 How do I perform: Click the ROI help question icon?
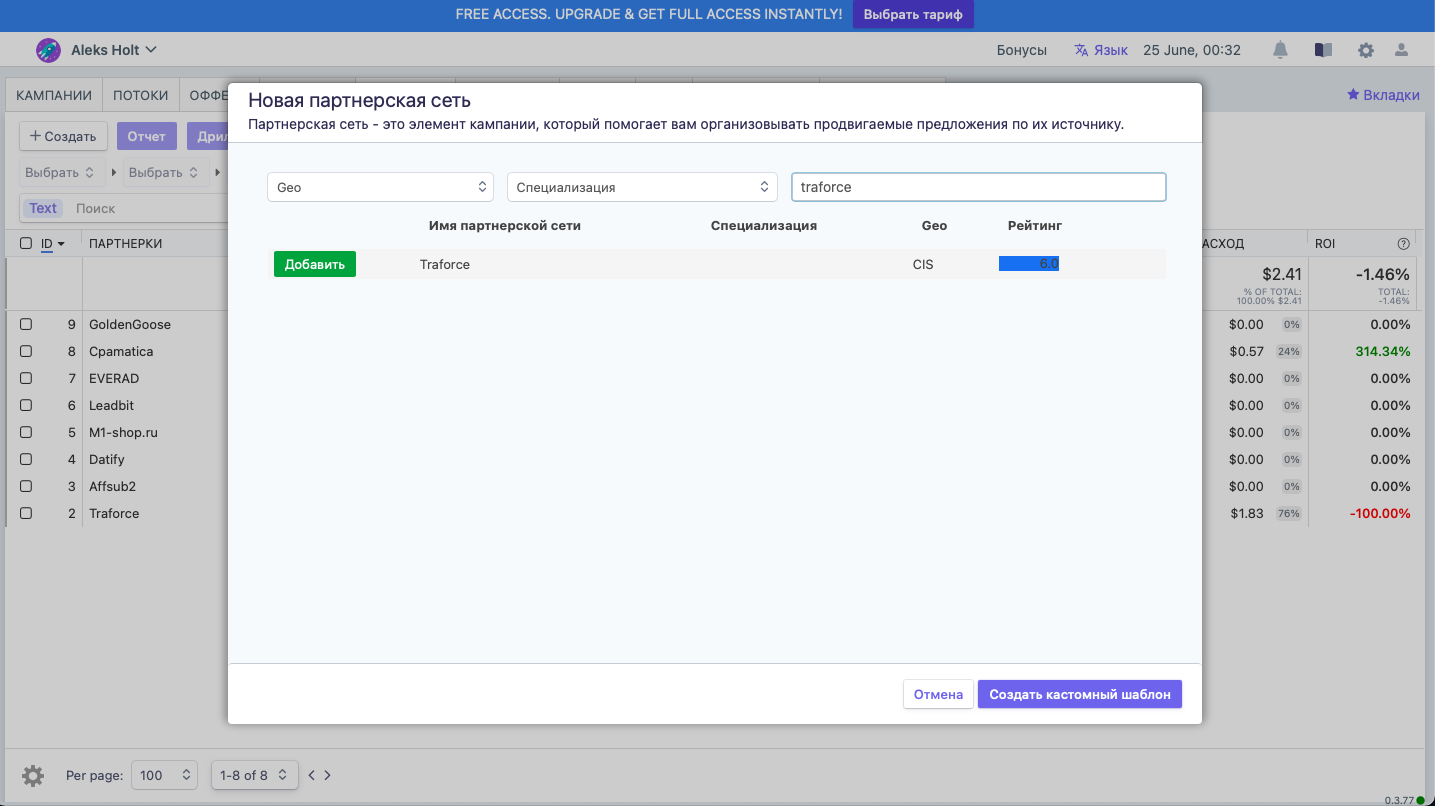1403,243
